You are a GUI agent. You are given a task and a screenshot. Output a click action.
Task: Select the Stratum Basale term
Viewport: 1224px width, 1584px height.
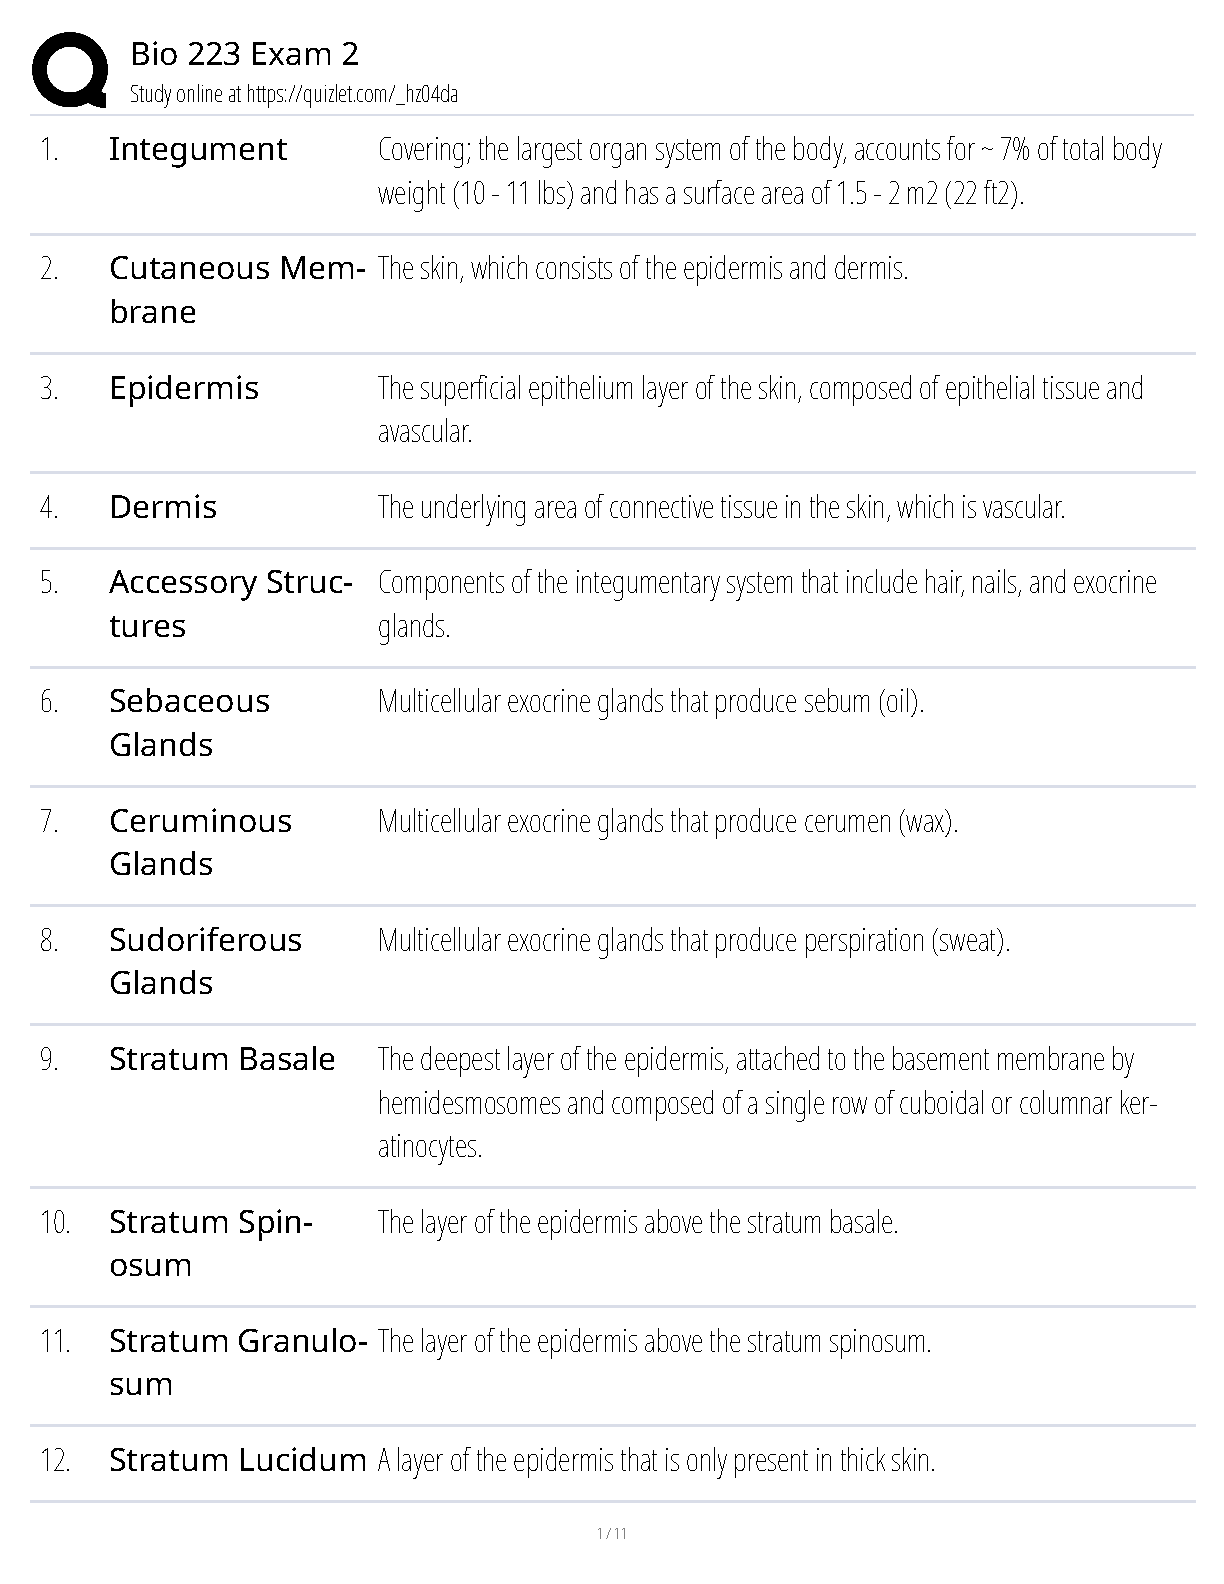tap(222, 1060)
